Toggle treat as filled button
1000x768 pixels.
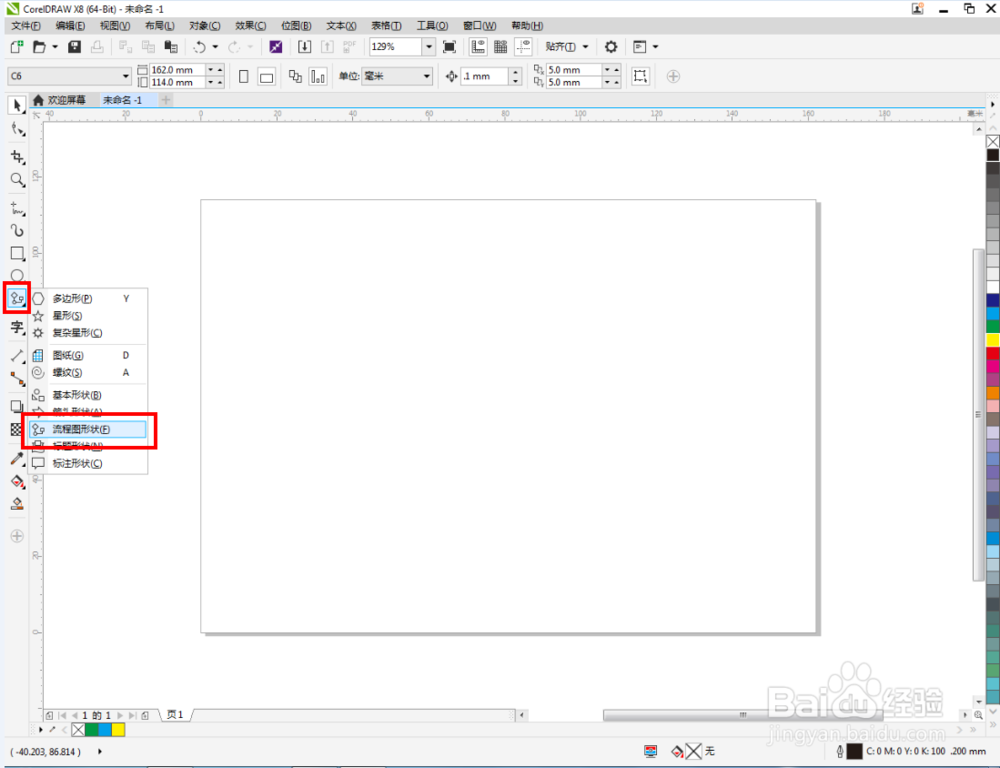coord(640,77)
